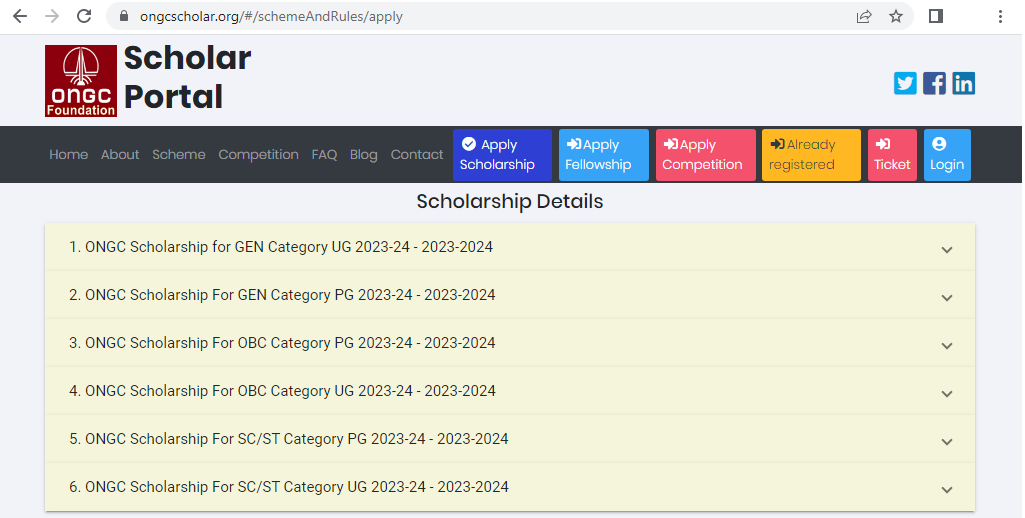Click the red Ticket button
Image resolution: width=1025 pixels, height=518 pixels.
892,155
